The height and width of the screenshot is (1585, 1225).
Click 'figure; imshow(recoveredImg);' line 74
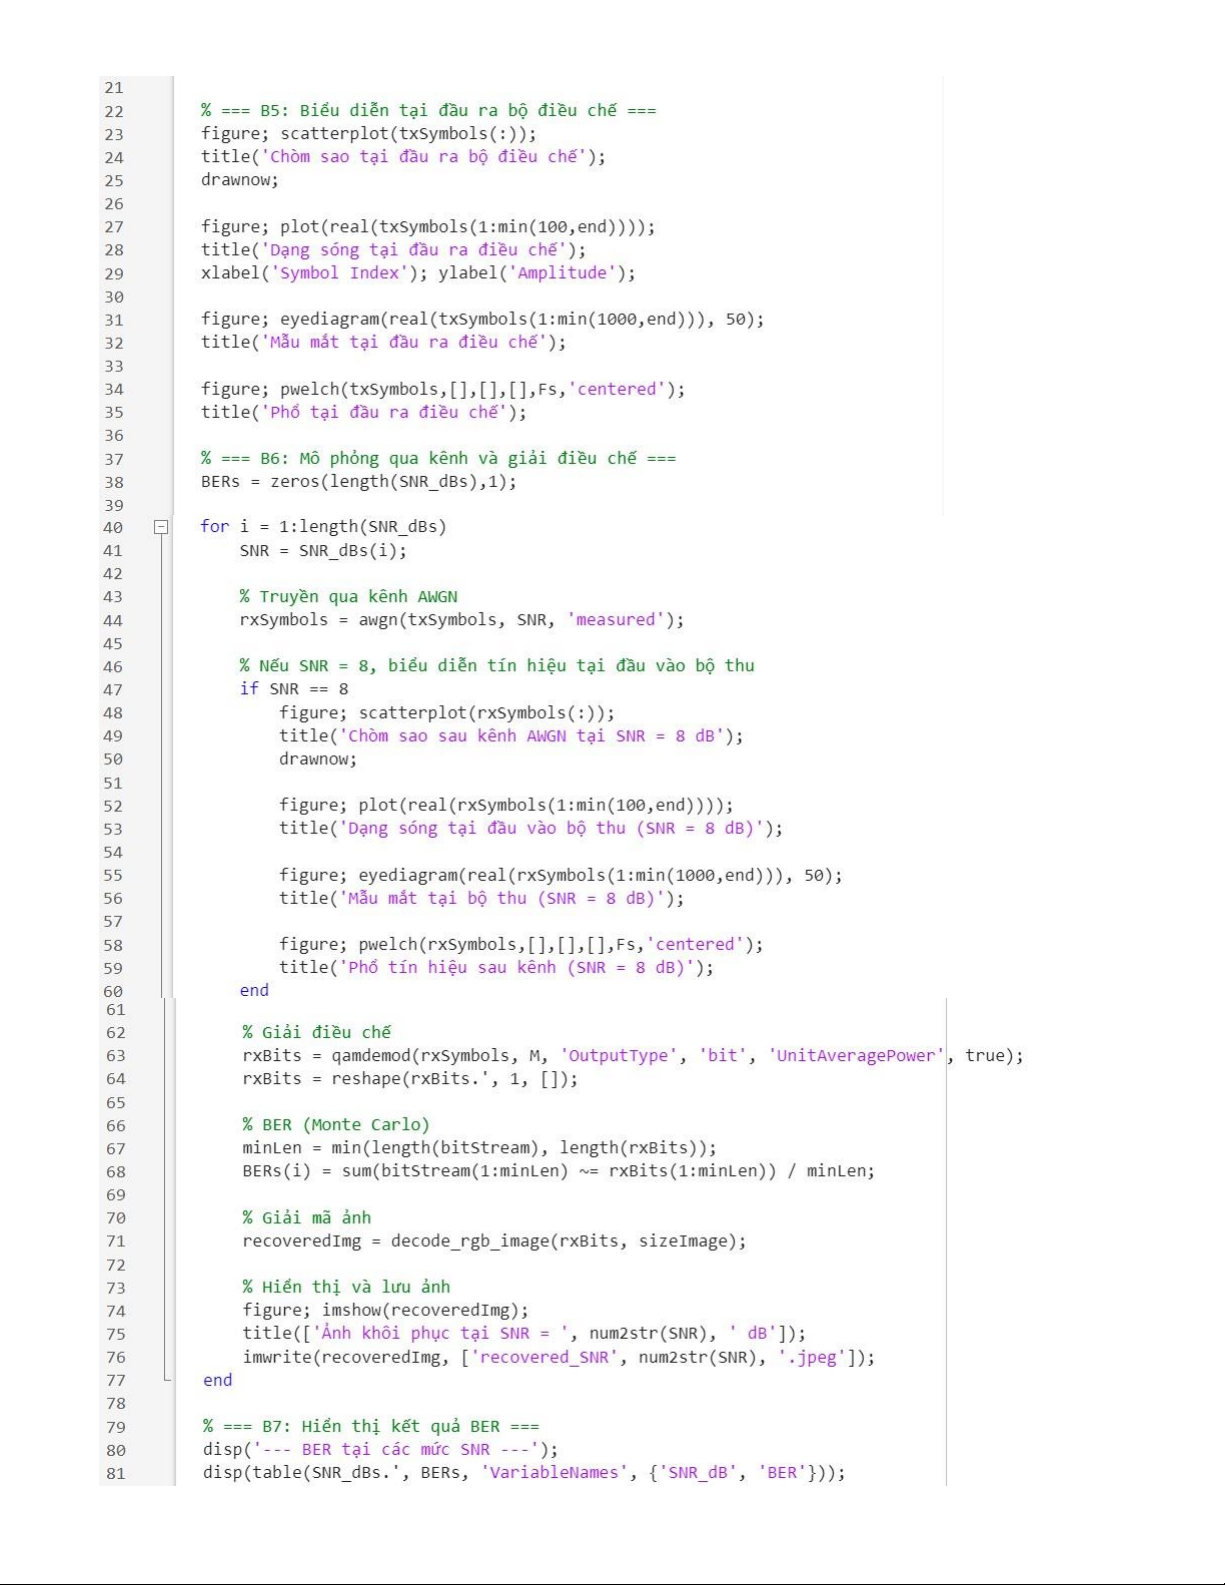click(386, 1310)
